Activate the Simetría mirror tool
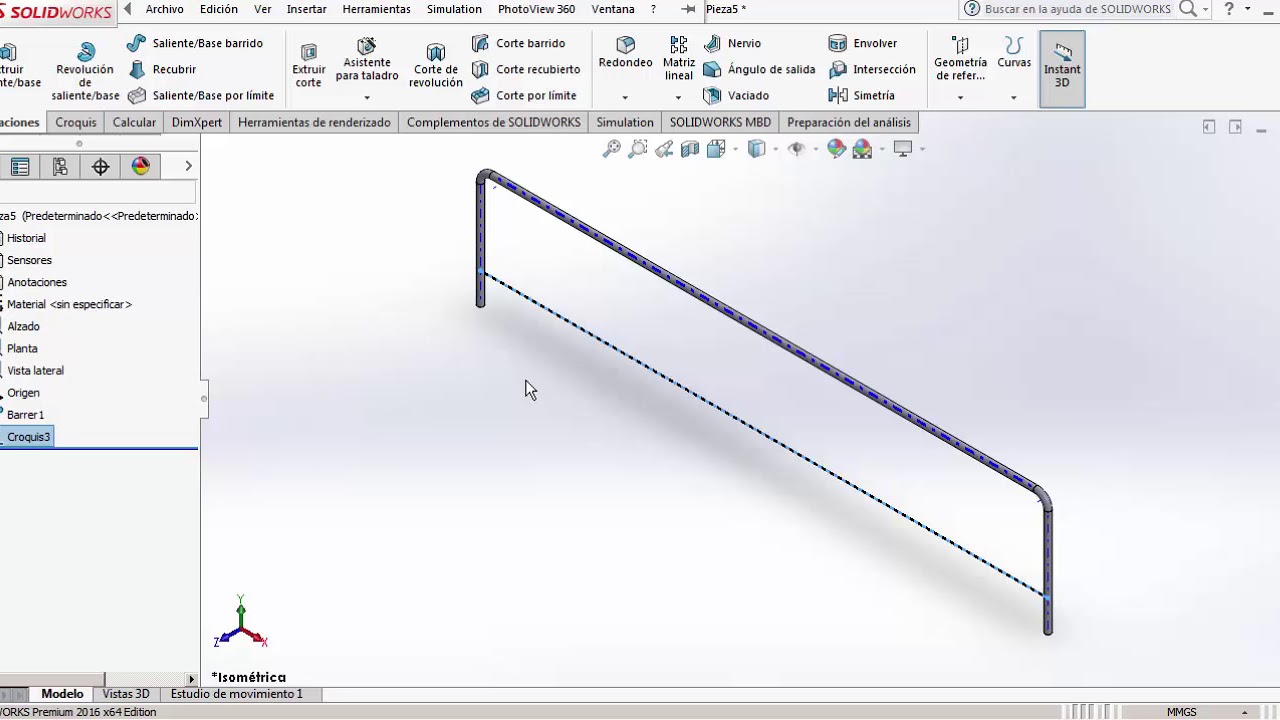 pyautogui.click(x=862, y=95)
